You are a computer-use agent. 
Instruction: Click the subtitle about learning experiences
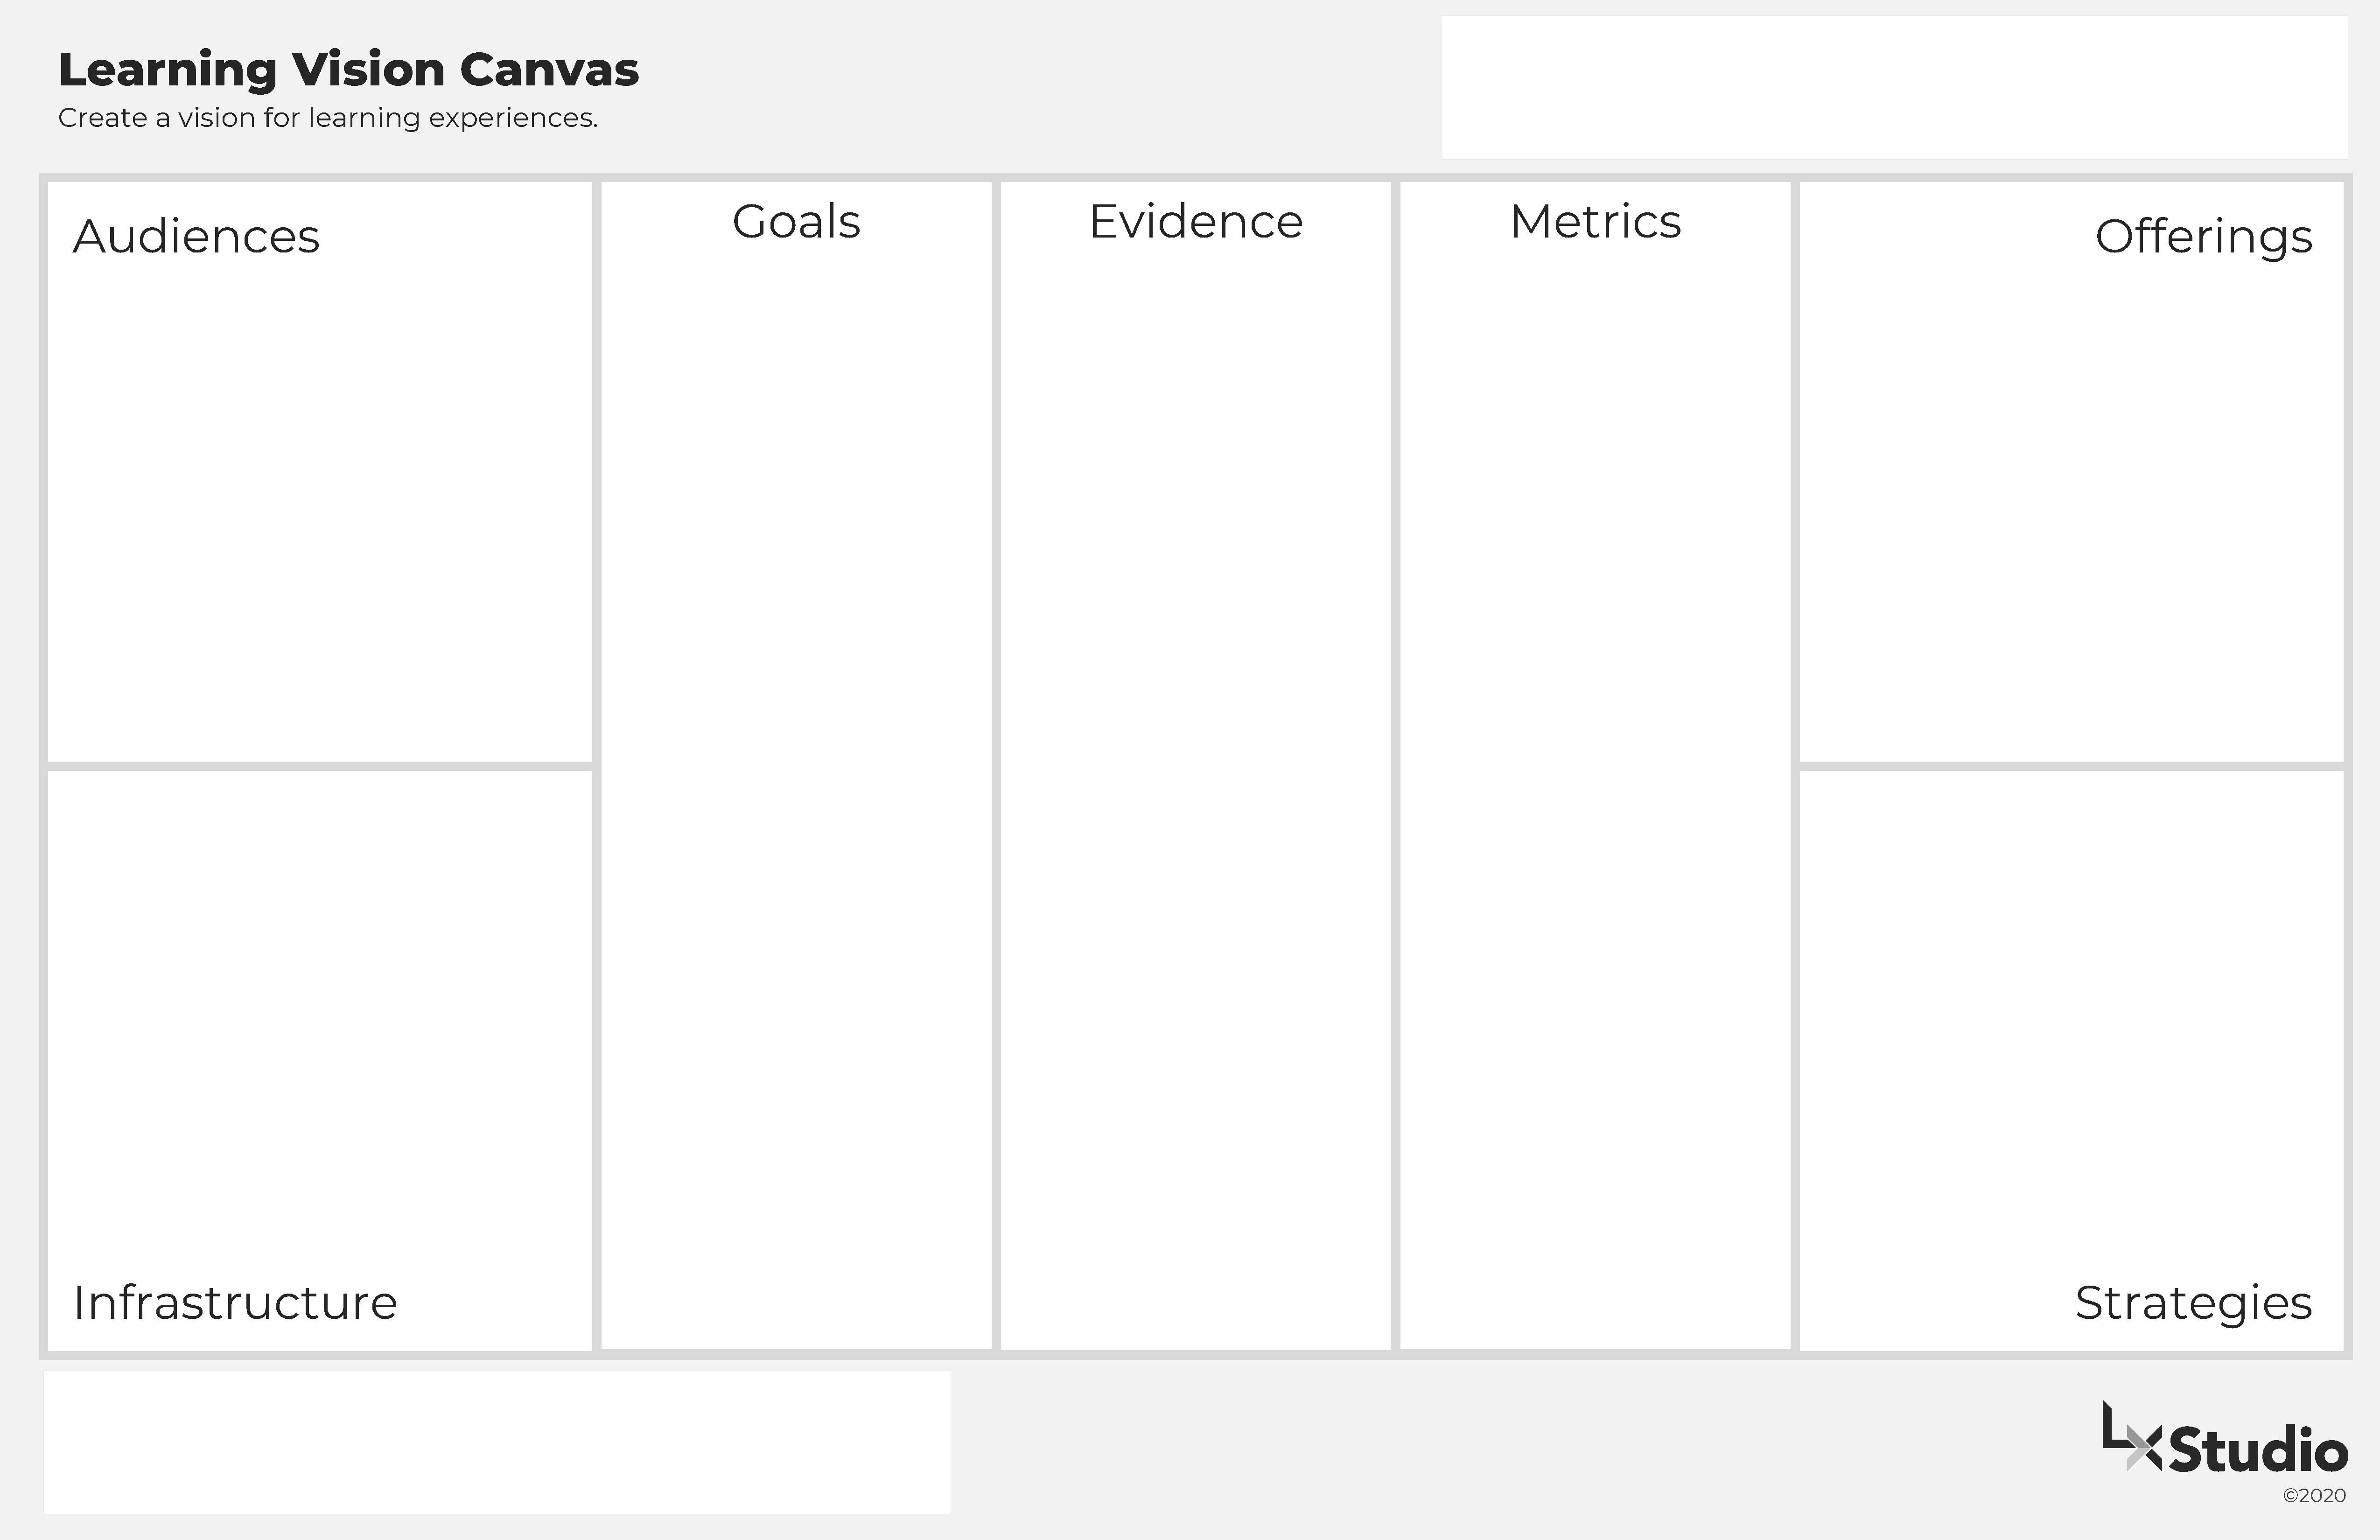click(x=328, y=118)
